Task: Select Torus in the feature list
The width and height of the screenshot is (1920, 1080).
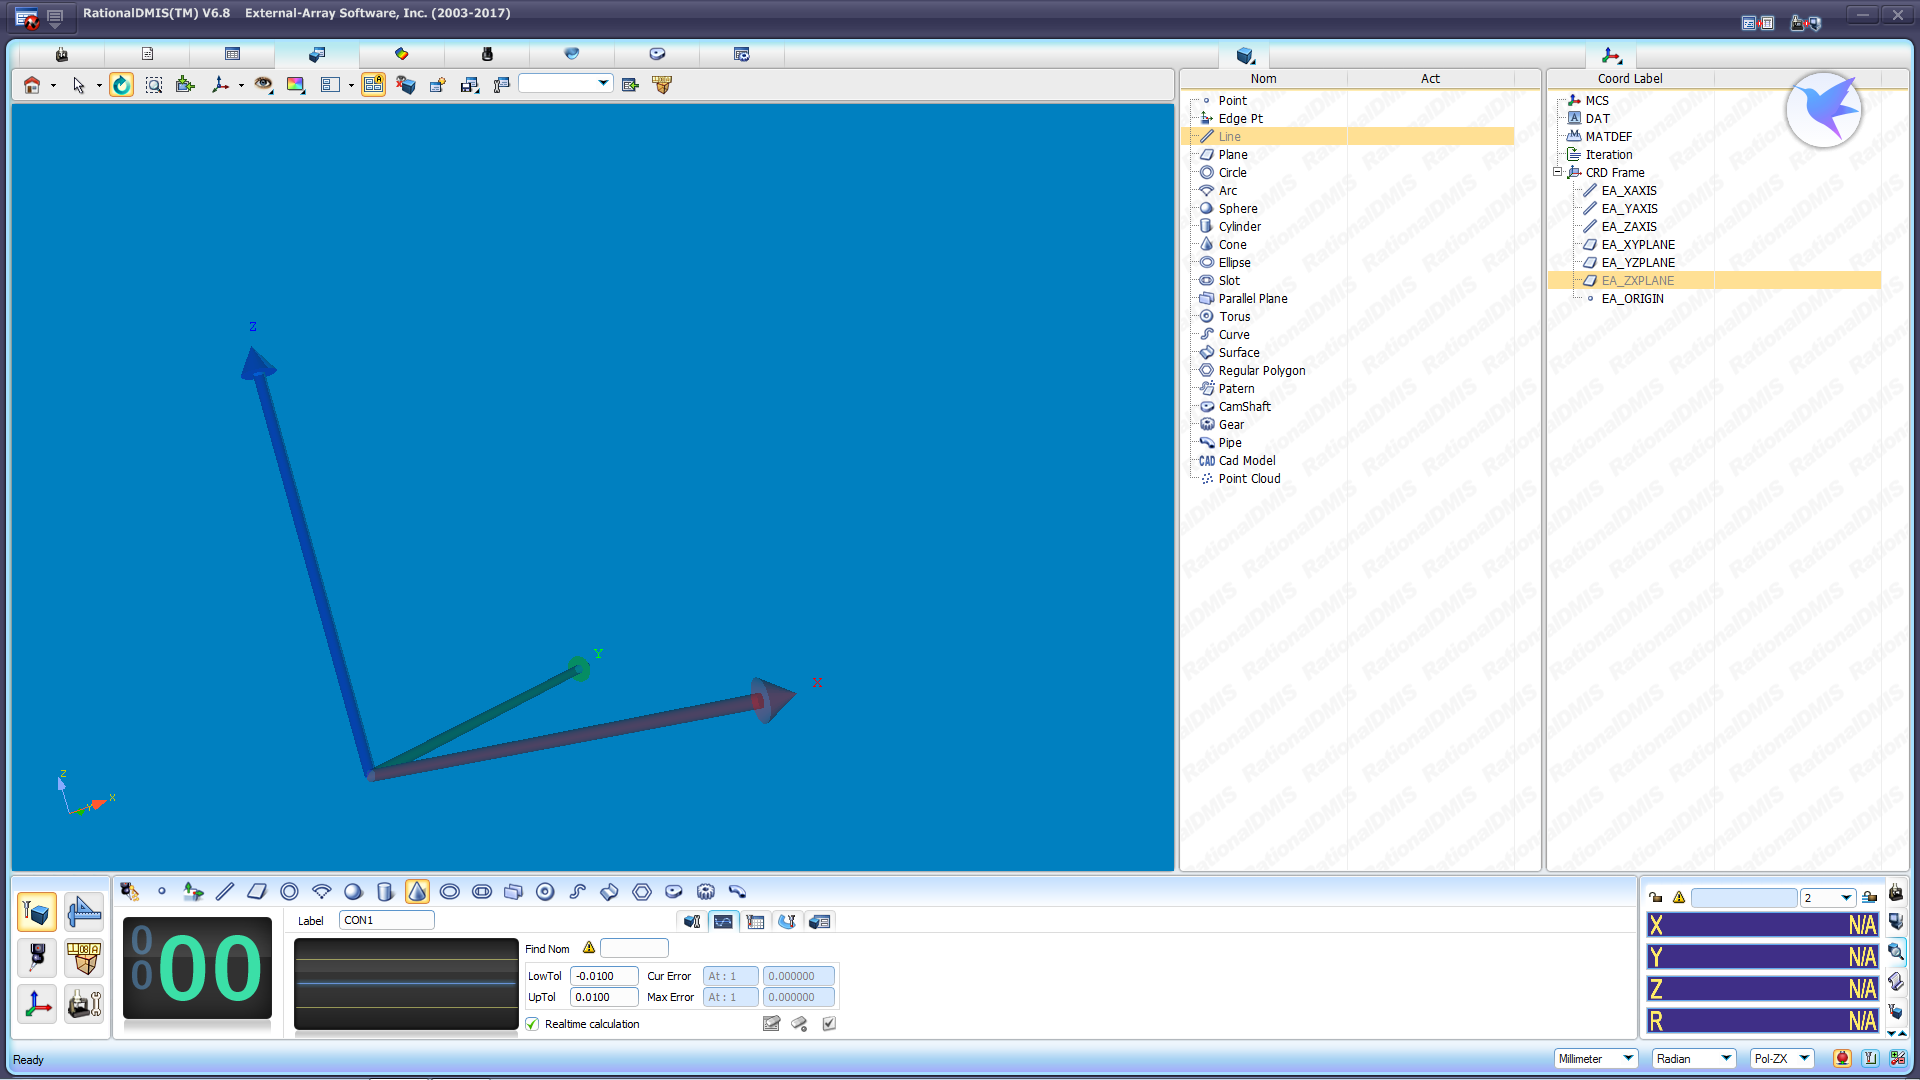Action: (1234, 316)
